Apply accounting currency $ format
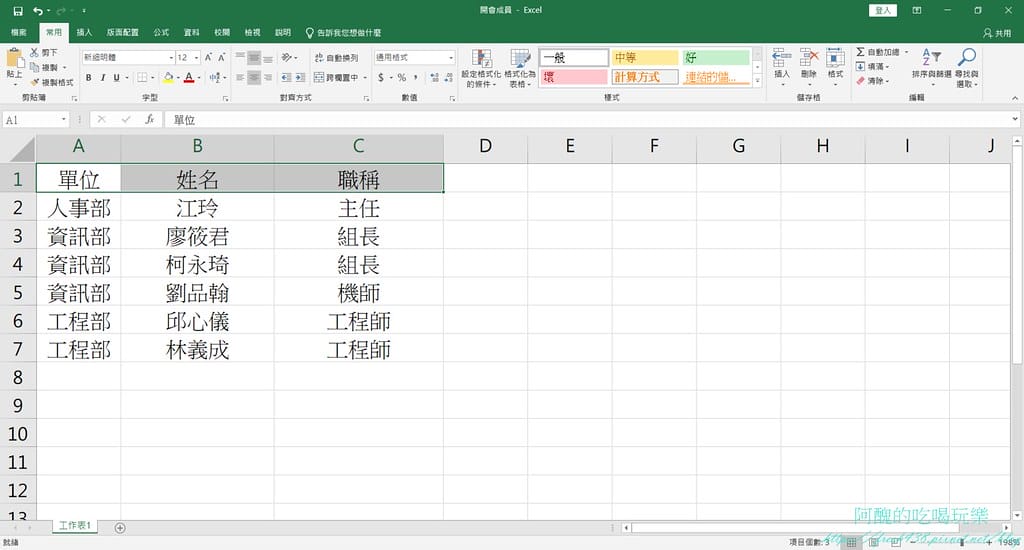The width and height of the screenshot is (1024, 550). tap(381, 78)
